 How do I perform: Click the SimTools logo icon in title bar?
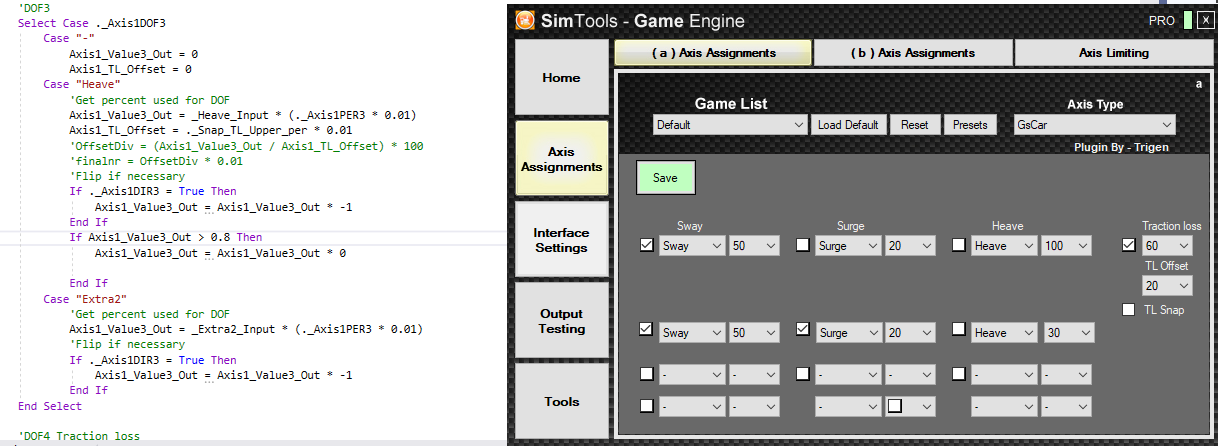click(x=526, y=21)
